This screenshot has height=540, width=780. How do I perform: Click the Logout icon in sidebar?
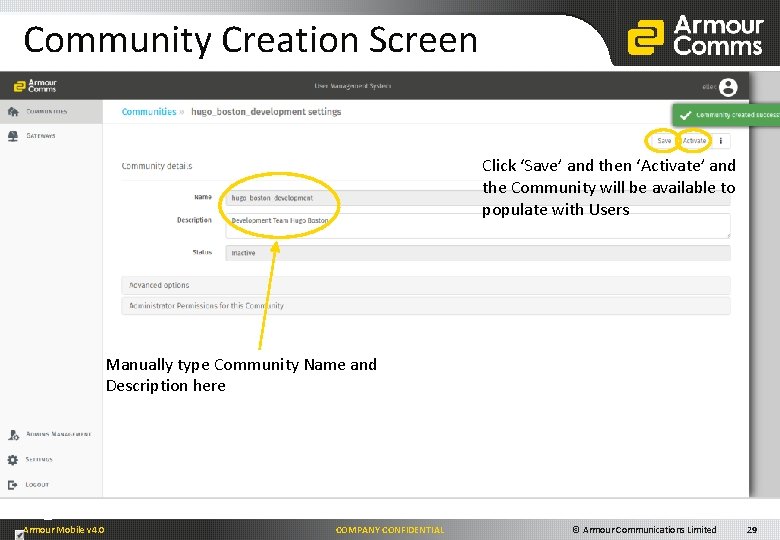click(12, 485)
